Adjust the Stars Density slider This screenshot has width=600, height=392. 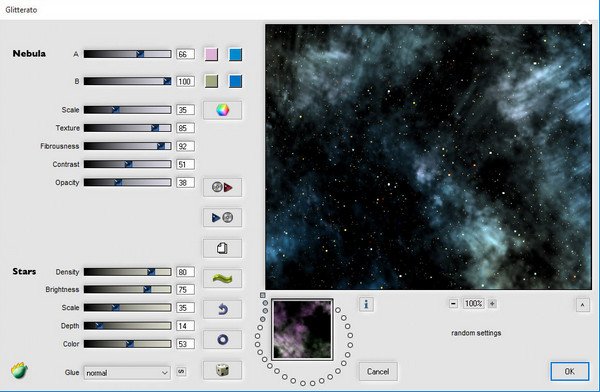click(x=127, y=272)
